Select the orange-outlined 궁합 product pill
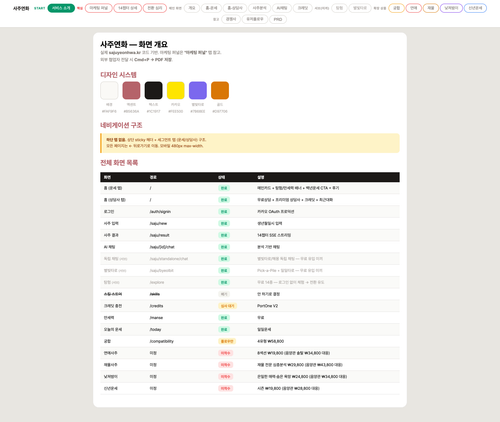Screen dimensions: 500x422 [396, 8]
